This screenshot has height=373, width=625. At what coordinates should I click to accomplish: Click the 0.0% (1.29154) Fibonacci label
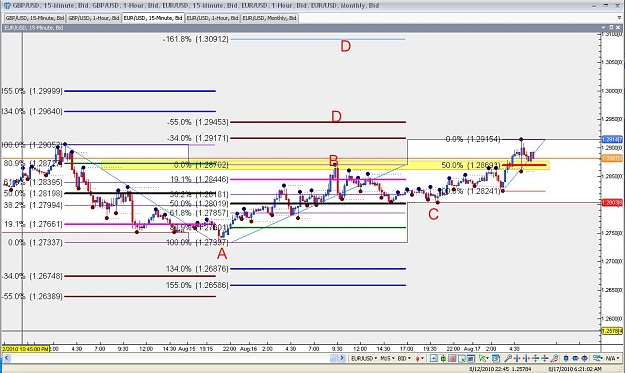(473, 139)
